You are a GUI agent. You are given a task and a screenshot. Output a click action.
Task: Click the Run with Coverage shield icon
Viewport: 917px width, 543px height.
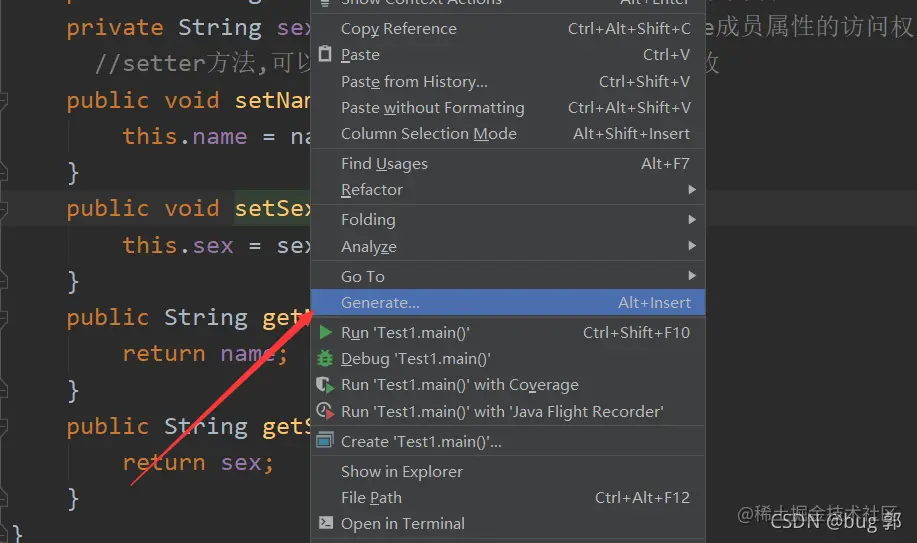pos(325,385)
